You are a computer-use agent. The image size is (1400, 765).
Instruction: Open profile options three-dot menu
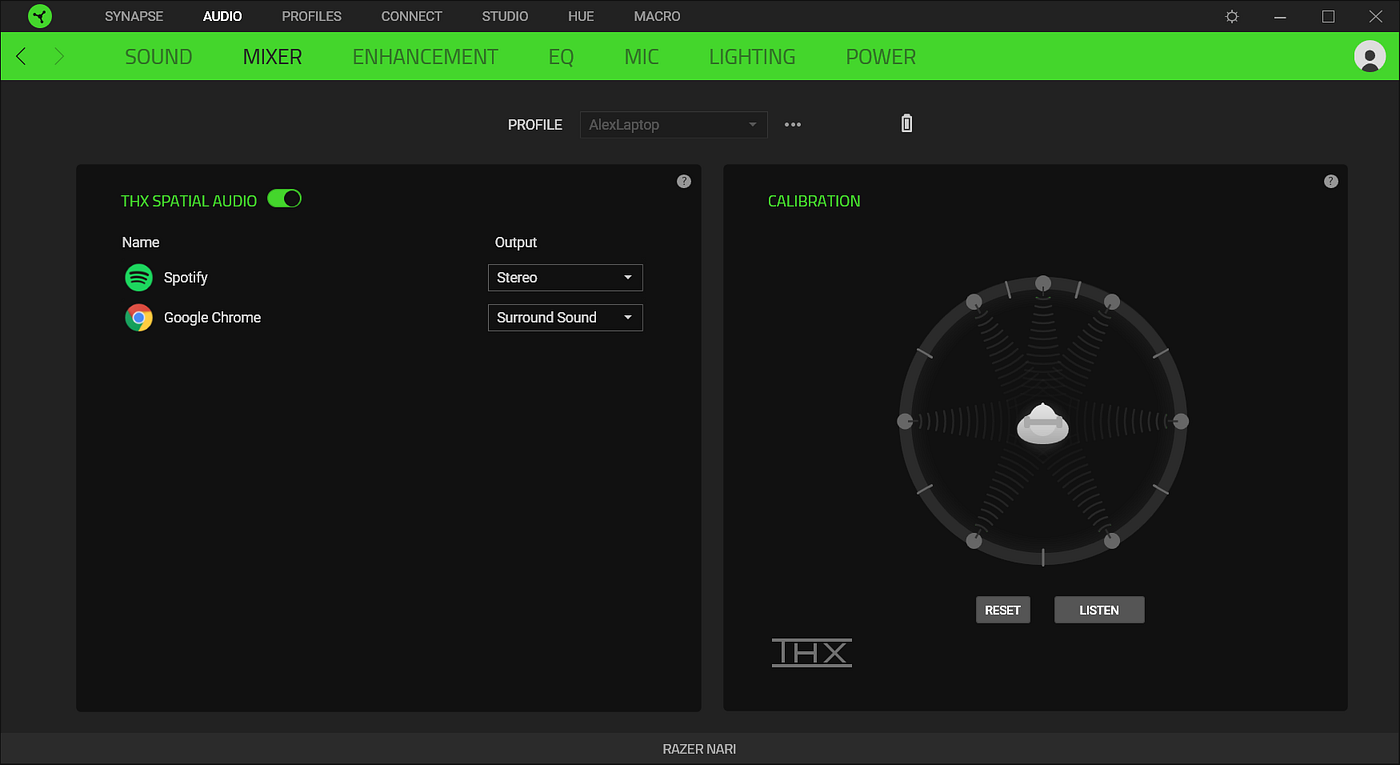click(x=793, y=125)
